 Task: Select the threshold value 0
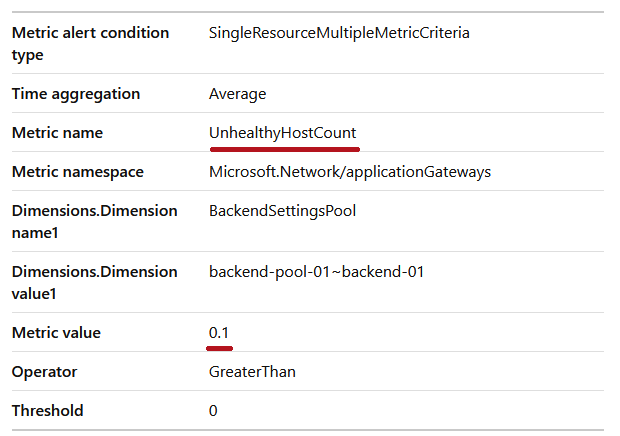(213, 411)
